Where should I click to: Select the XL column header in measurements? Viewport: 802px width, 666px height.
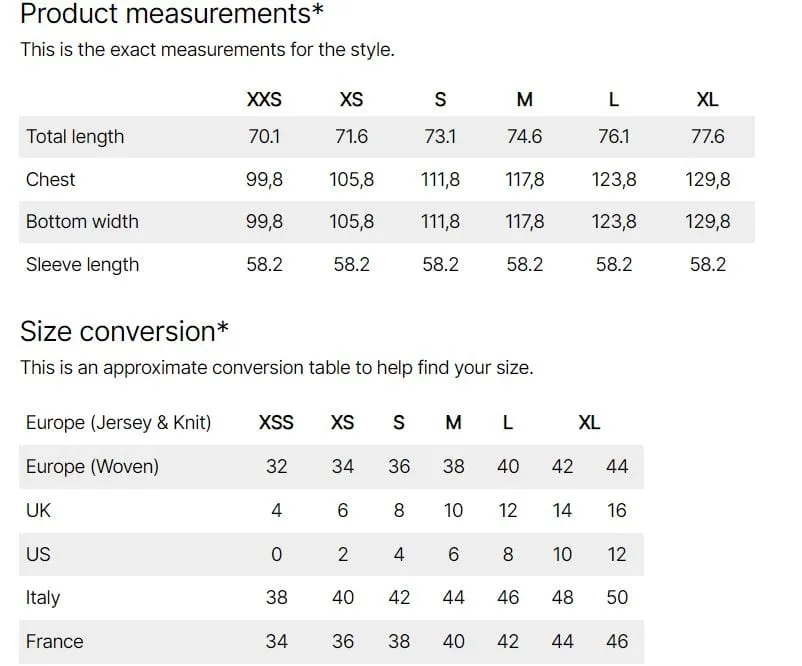pyautogui.click(x=707, y=99)
